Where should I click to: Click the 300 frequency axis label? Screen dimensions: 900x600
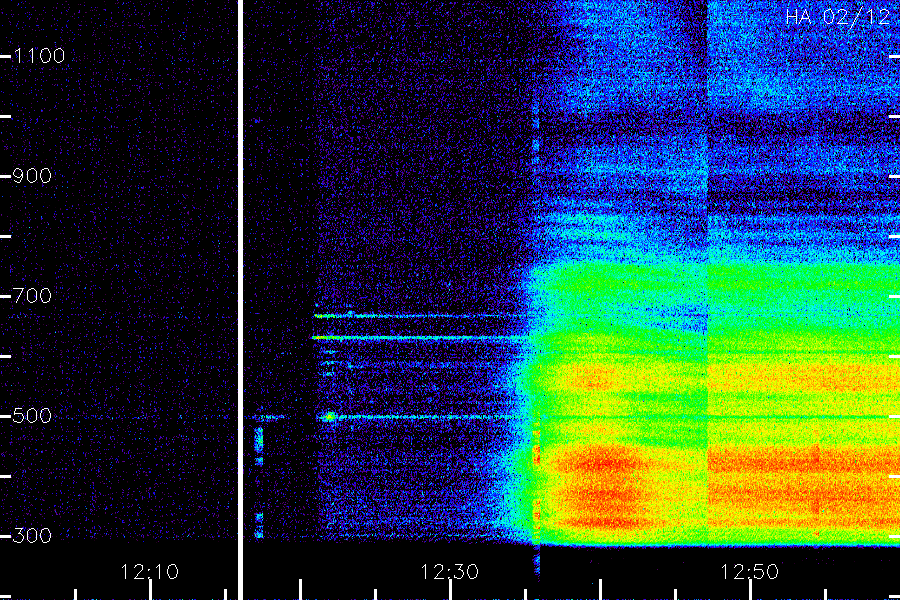[x=32, y=536]
